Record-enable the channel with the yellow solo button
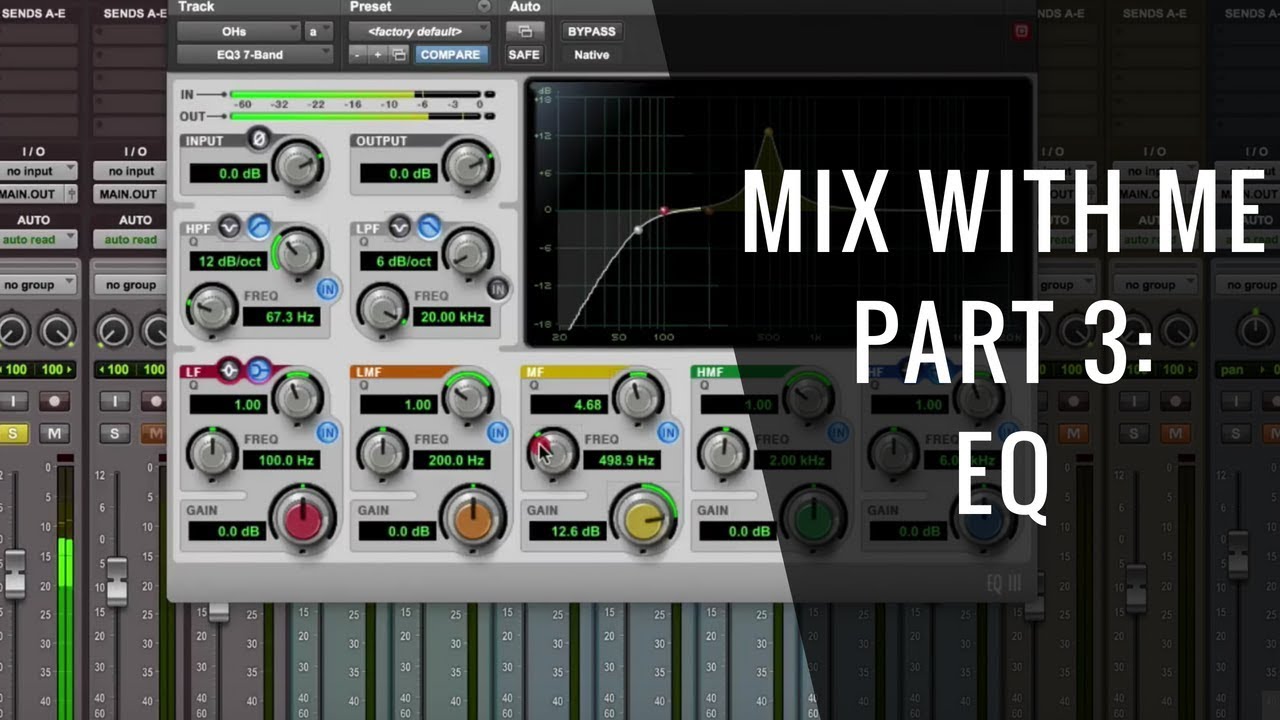 click(x=53, y=401)
